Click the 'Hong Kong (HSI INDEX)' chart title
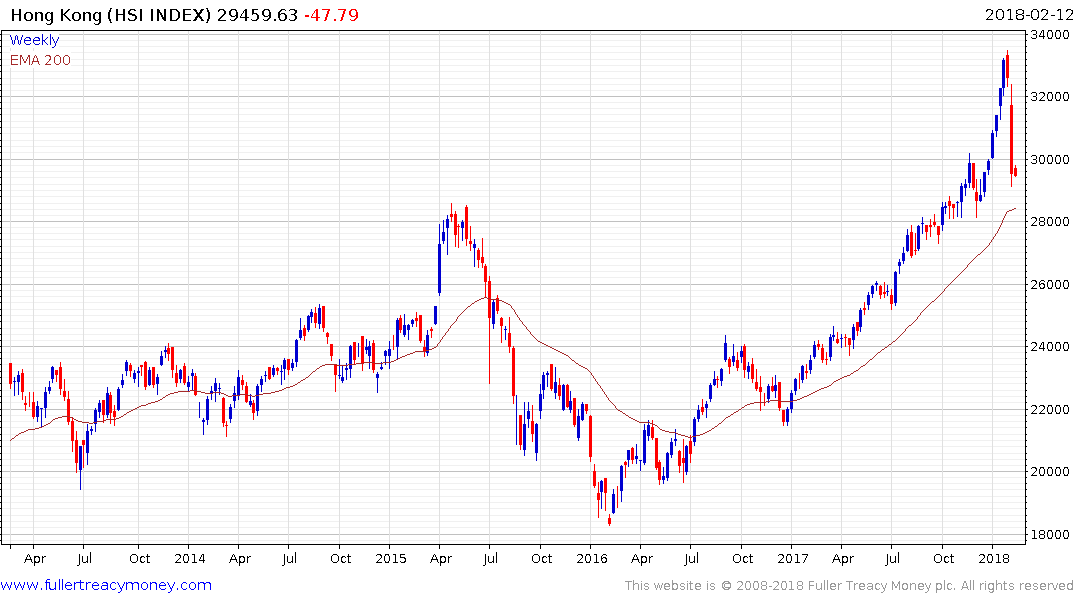The width and height of the screenshot is (1075, 600). [111, 15]
